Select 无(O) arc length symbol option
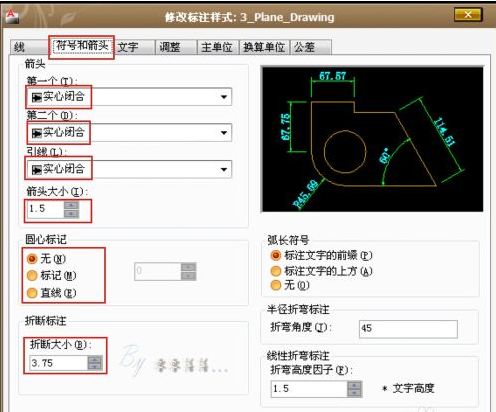496x412 pixels. tap(290, 285)
